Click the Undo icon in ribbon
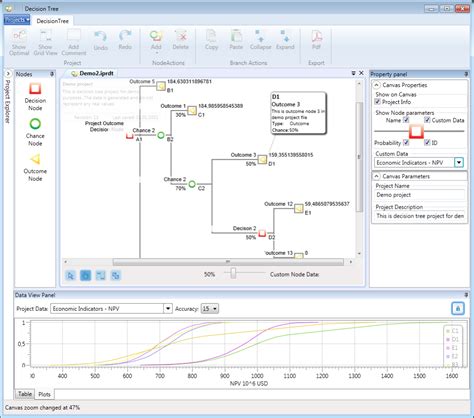 100,37
